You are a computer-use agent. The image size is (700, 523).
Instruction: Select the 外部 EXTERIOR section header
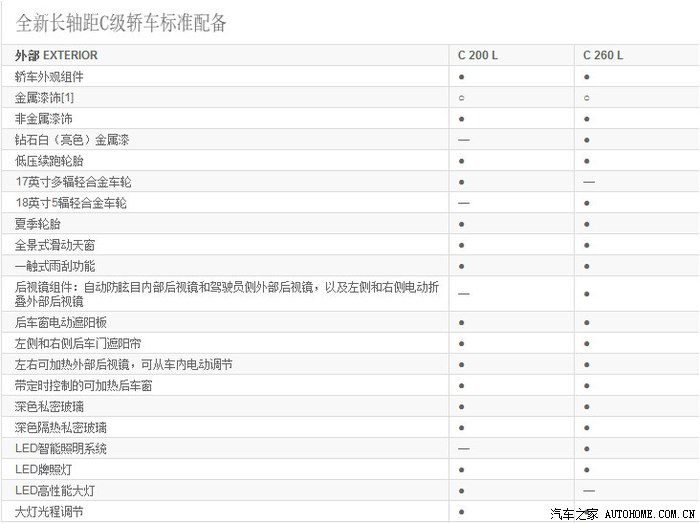(57, 56)
